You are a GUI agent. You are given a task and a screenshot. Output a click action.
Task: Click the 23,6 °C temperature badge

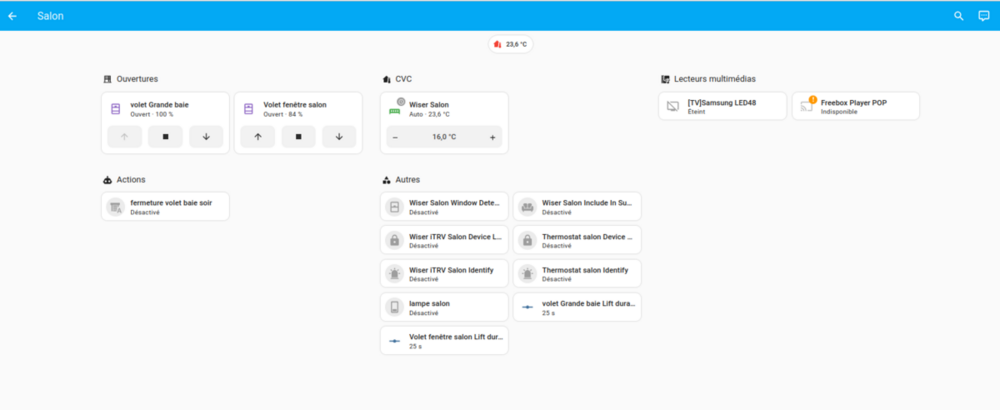511,45
